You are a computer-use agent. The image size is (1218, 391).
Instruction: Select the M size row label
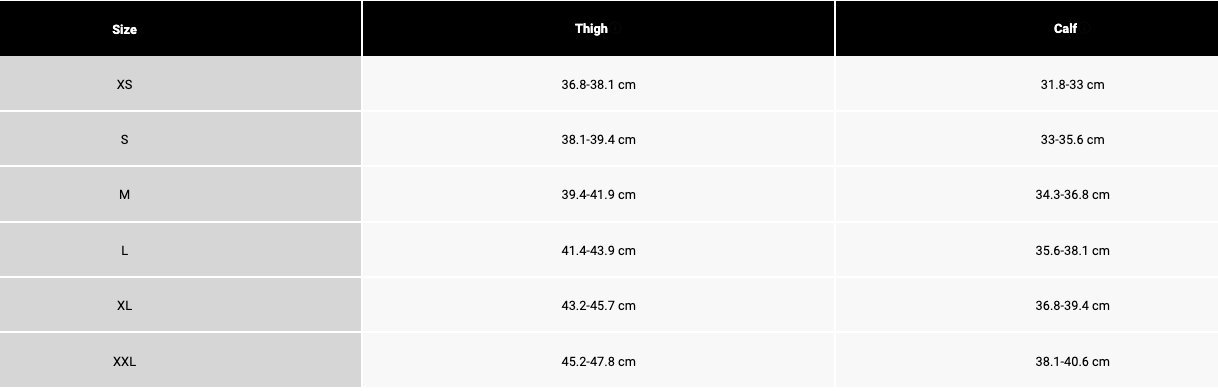coord(124,195)
